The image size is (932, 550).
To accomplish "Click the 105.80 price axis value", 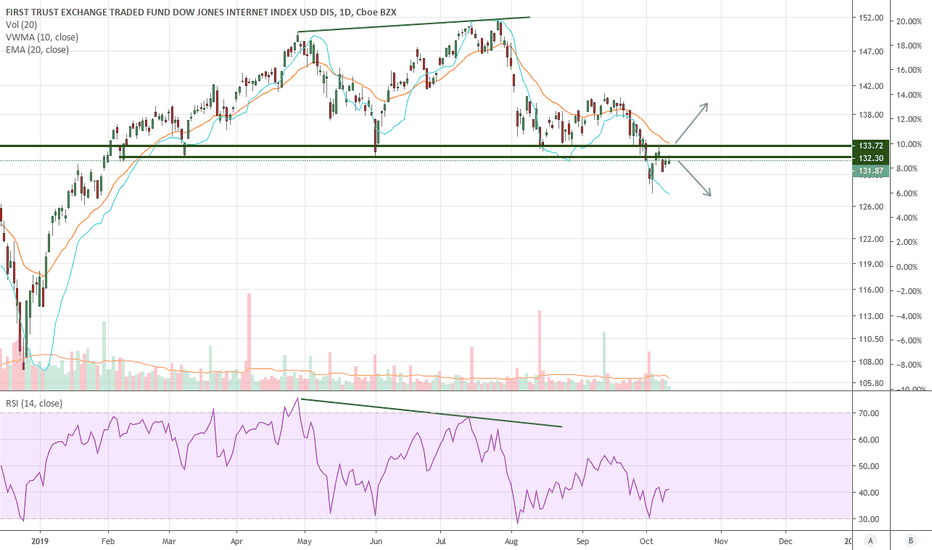I will tap(871, 384).
